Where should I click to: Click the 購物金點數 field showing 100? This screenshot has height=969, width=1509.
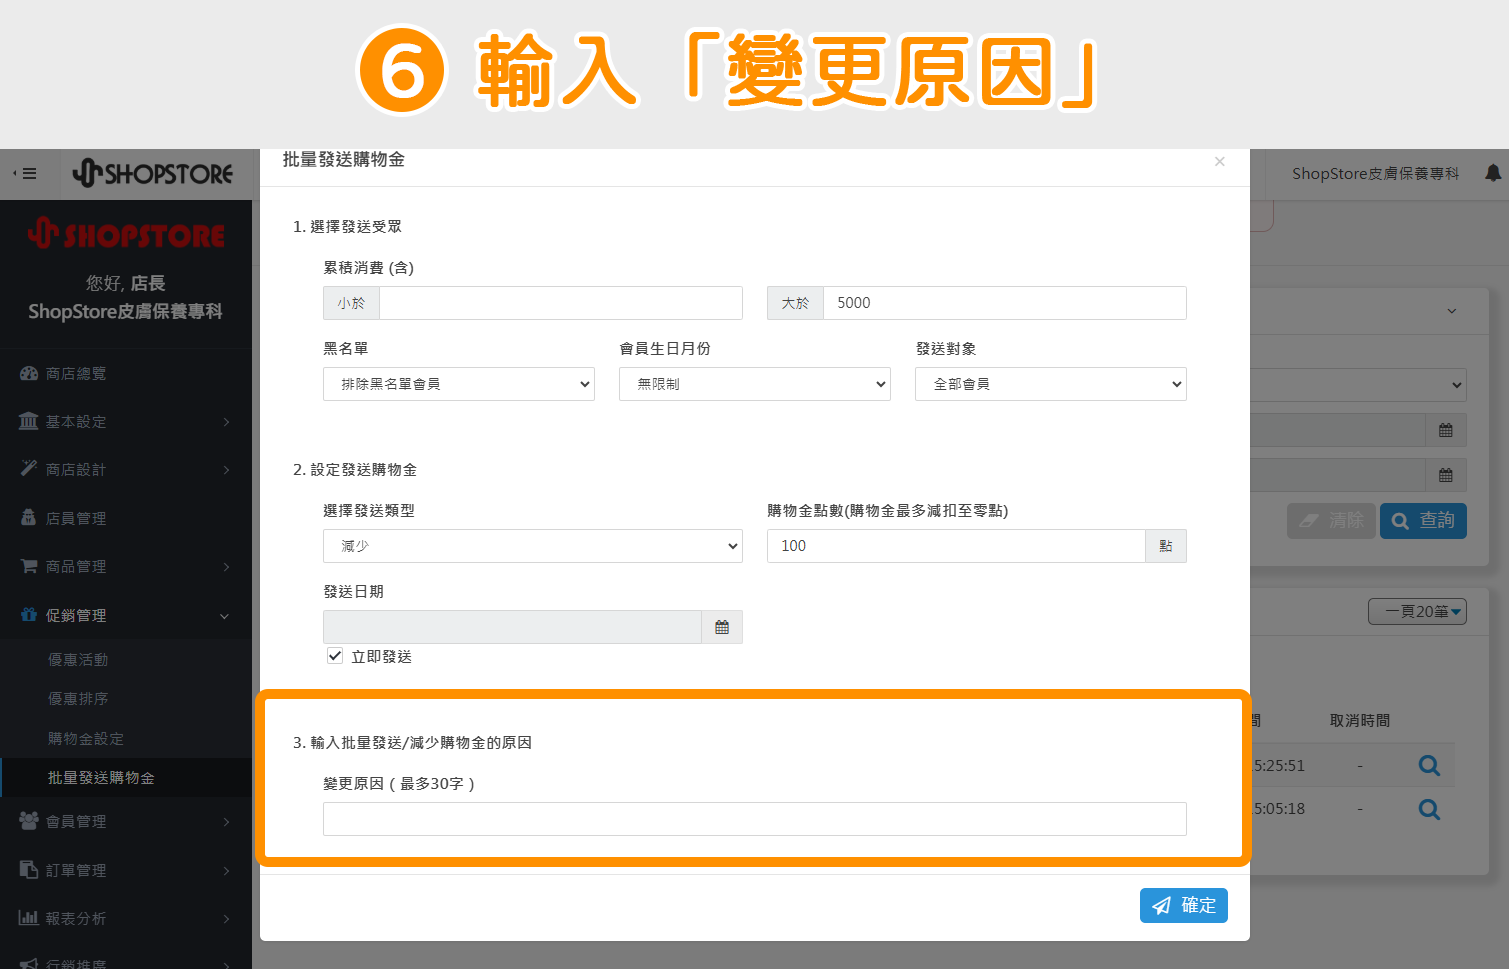[956, 546]
